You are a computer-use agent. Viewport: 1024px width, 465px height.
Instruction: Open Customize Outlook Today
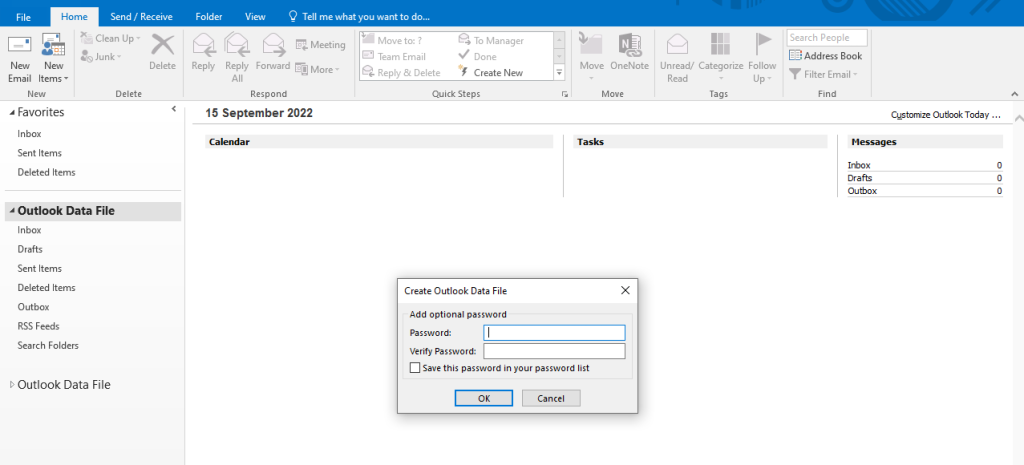pos(946,115)
